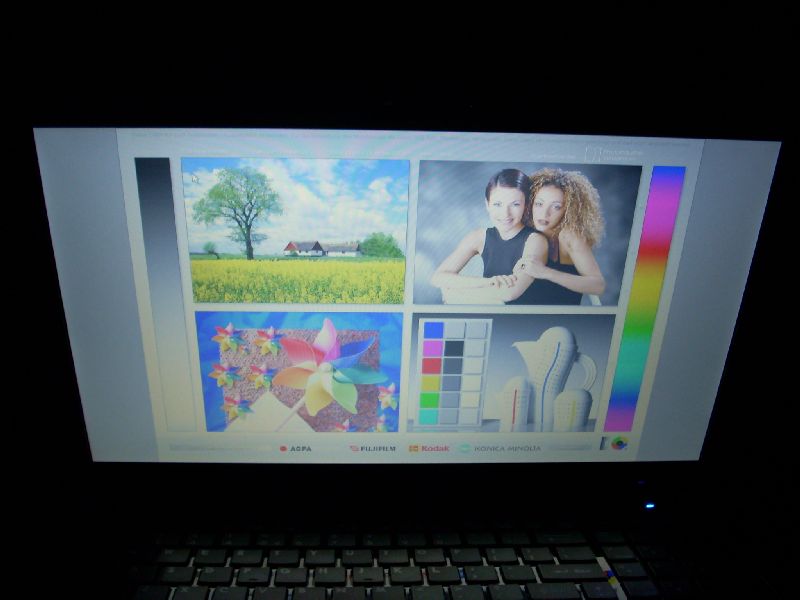Image resolution: width=800 pixels, height=600 pixels.
Task: Click the color wheel icon at bottom right
Action: coord(619,443)
